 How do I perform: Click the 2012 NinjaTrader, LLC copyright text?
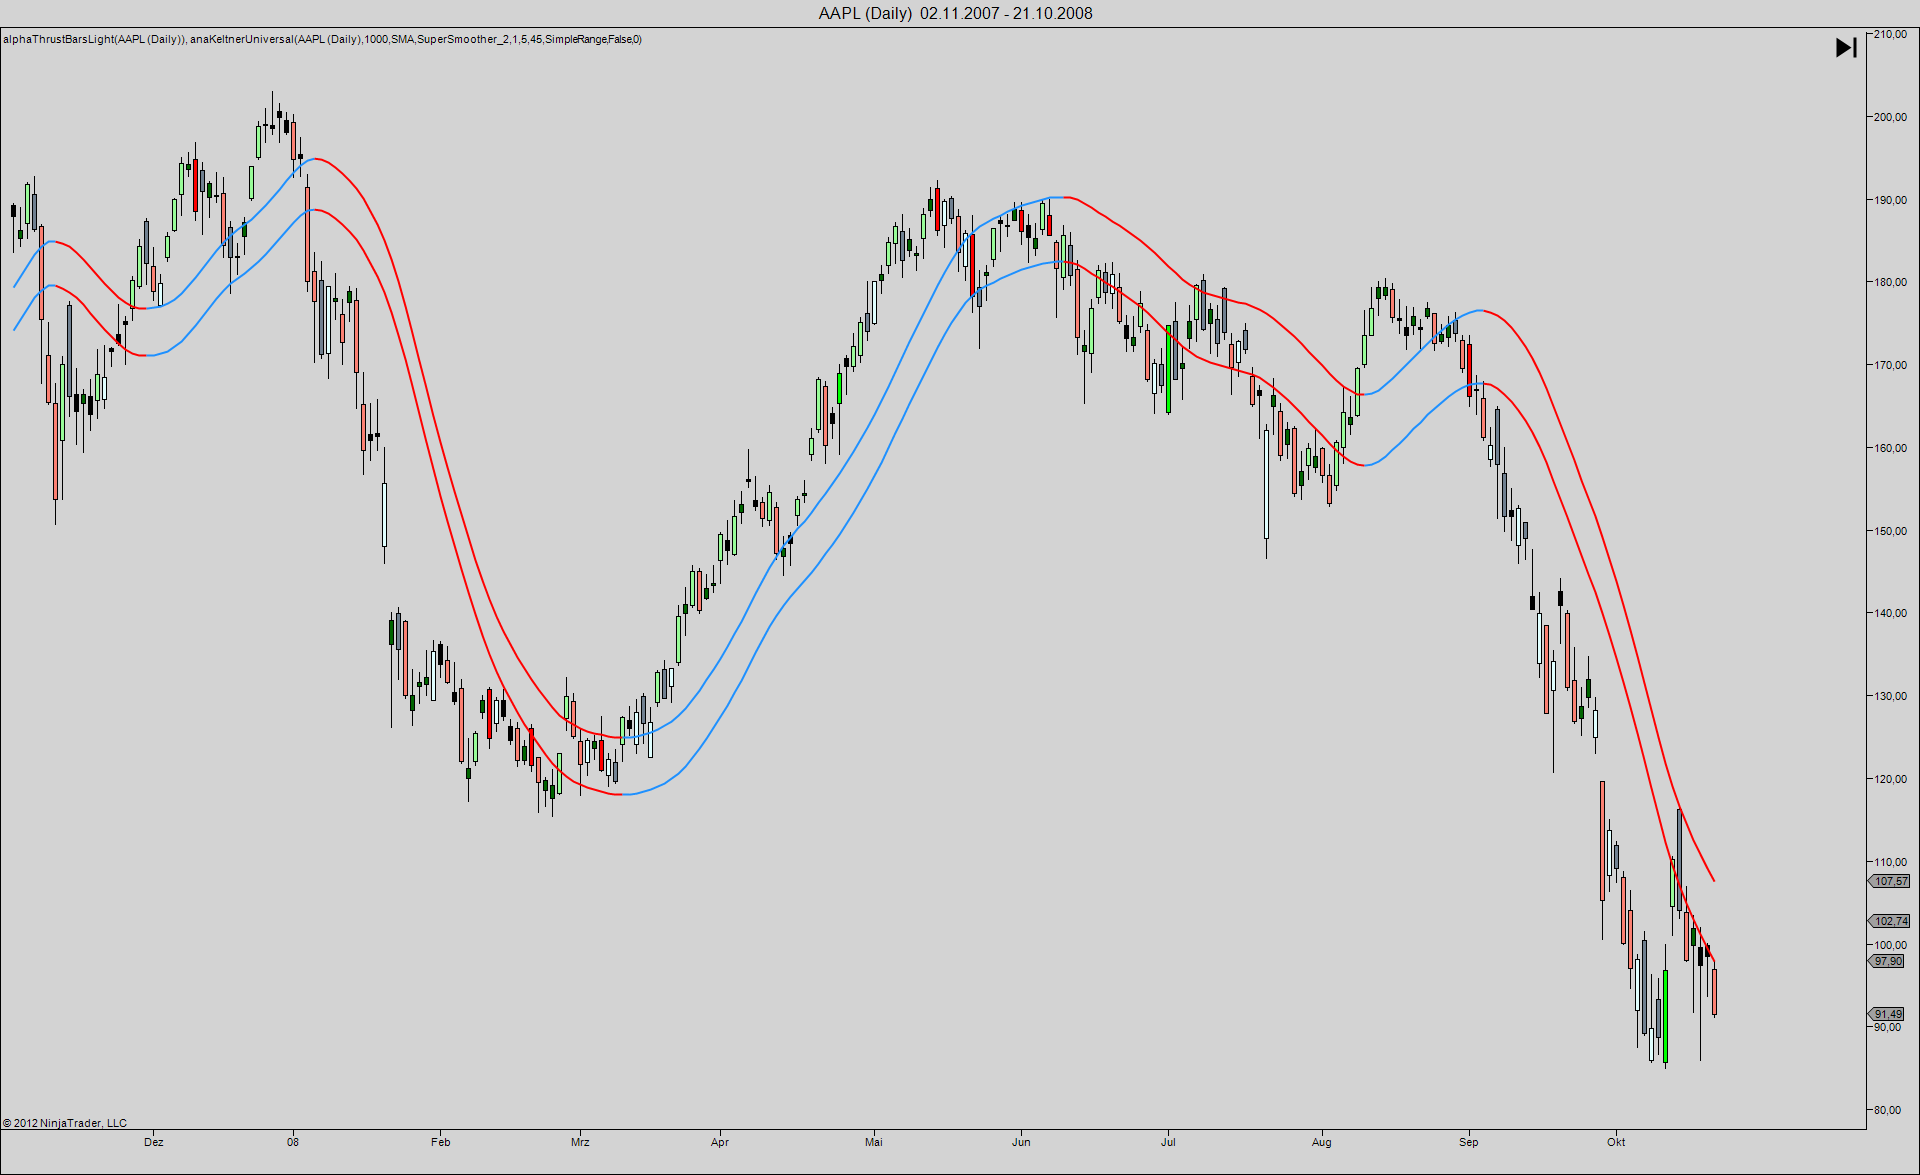click(65, 1123)
